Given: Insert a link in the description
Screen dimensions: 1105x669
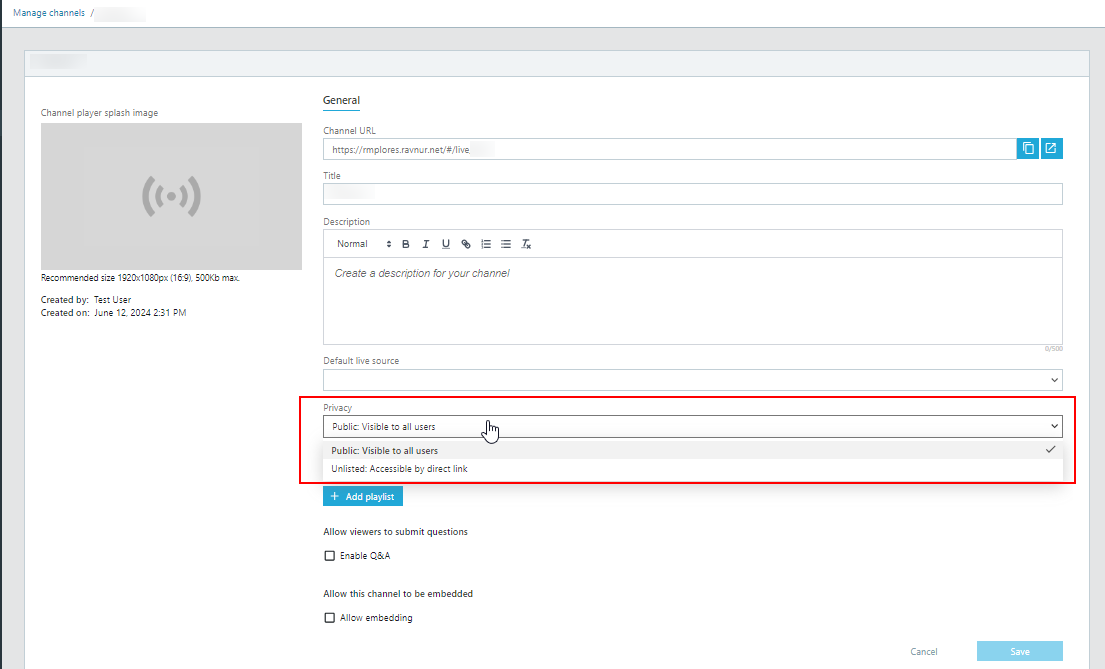Looking at the screenshot, I should tap(466, 244).
